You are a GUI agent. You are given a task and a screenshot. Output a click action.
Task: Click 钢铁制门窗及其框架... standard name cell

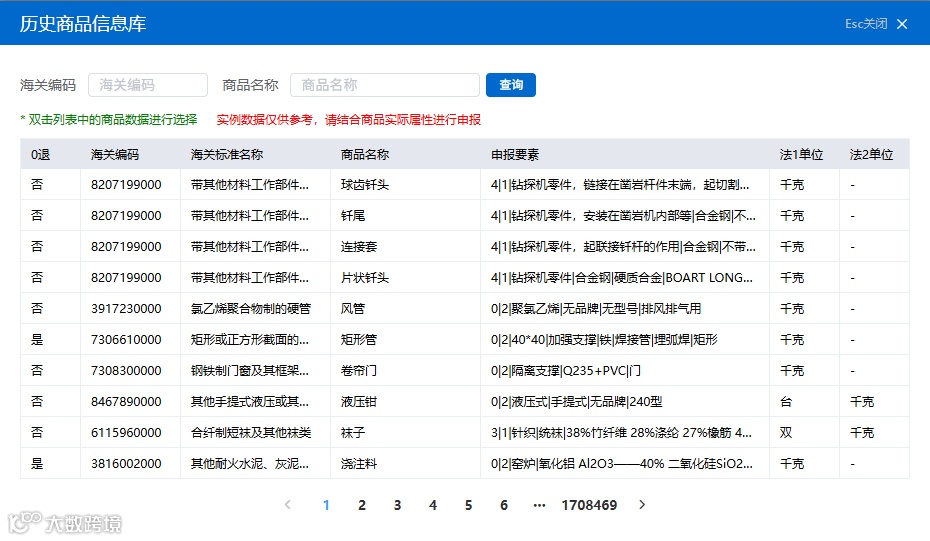point(250,370)
